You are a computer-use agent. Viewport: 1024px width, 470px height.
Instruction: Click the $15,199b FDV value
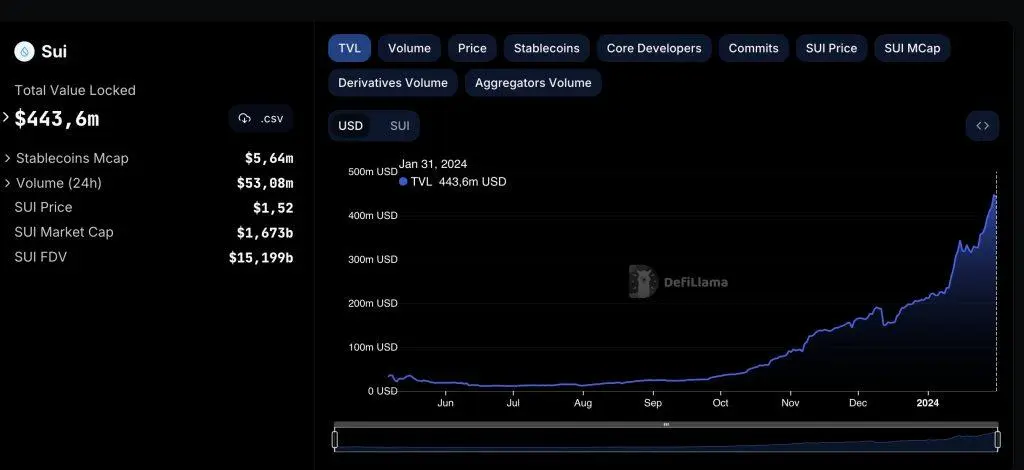(x=261, y=258)
